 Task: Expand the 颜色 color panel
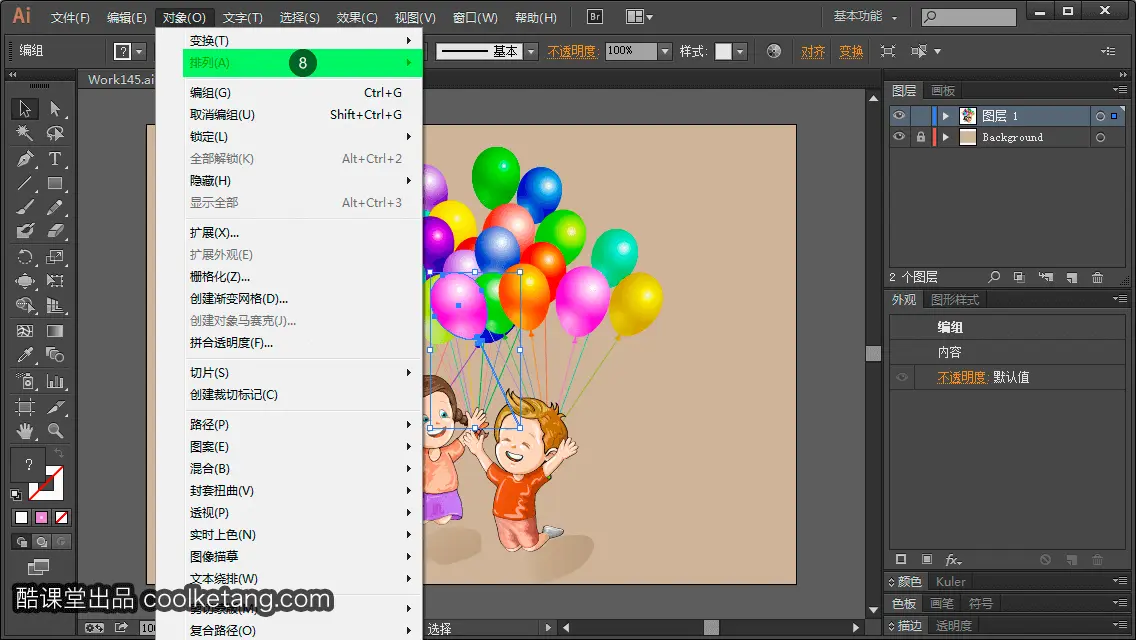coord(906,581)
